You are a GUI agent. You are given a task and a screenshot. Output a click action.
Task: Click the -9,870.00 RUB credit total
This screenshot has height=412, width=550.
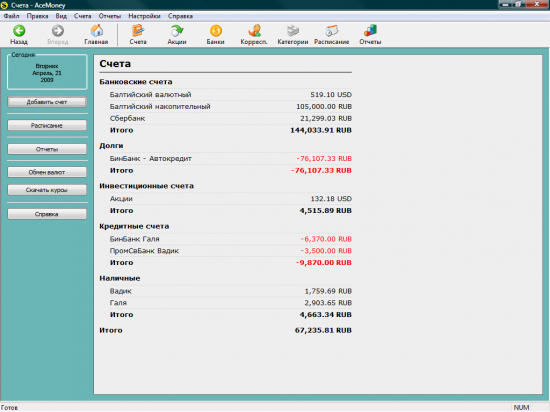323,263
